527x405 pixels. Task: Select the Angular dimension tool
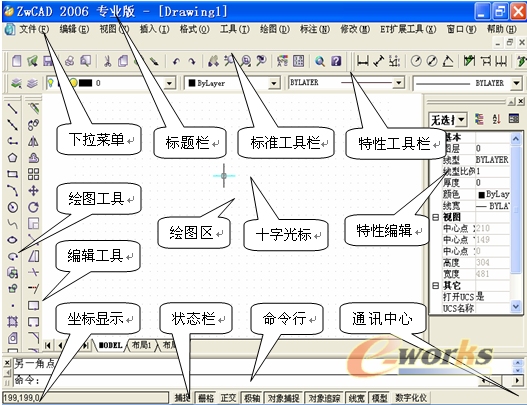[448, 61]
